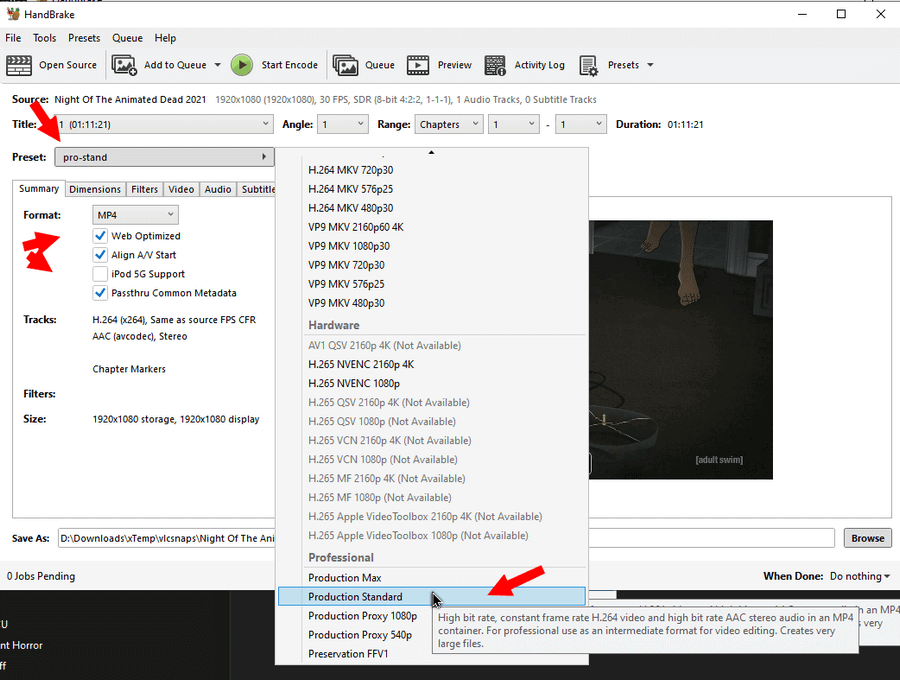
Task: Open the Activity Log icon
Action: [x=495, y=65]
